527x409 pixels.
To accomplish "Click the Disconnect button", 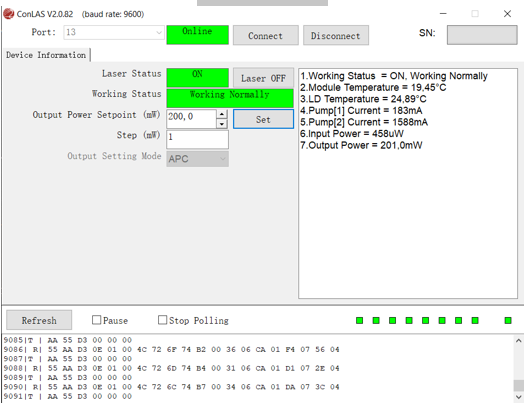I will (x=336, y=35).
